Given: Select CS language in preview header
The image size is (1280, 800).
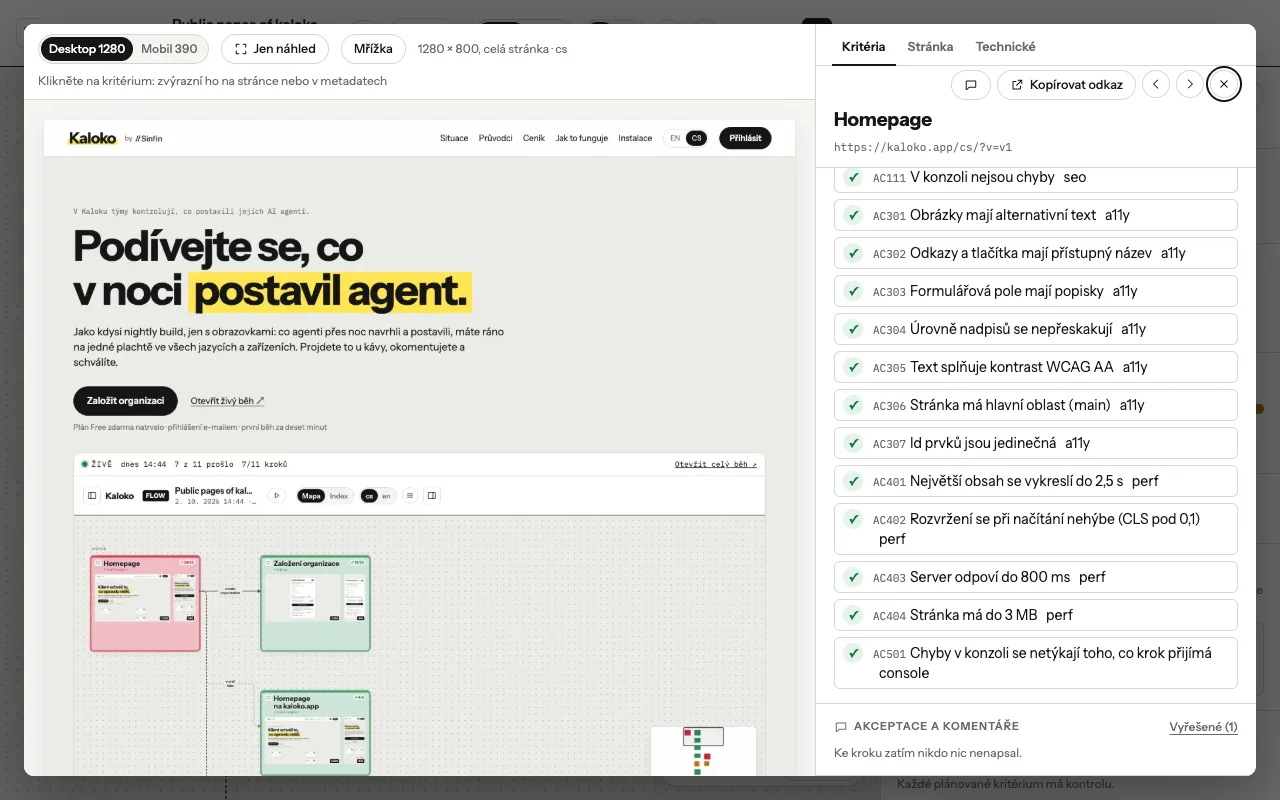Looking at the screenshot, I should point(696,138).
